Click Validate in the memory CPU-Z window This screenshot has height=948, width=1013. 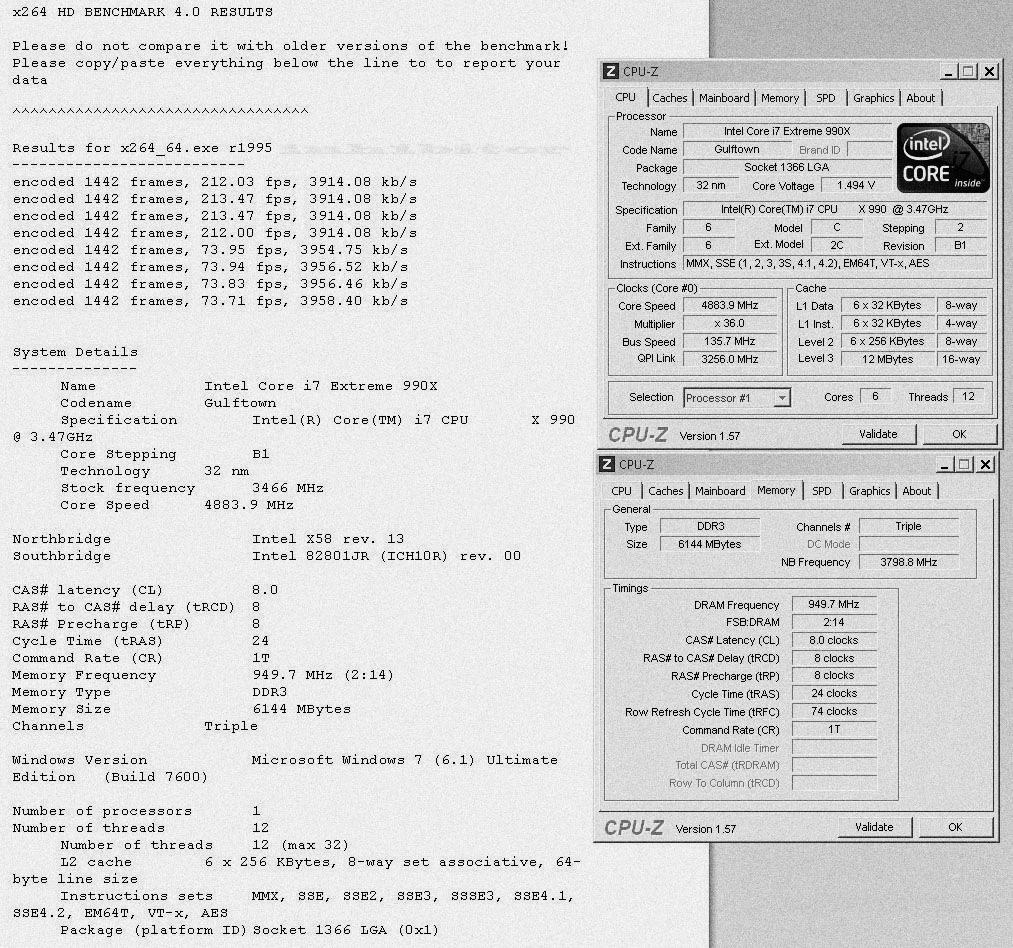click(875, 827)
